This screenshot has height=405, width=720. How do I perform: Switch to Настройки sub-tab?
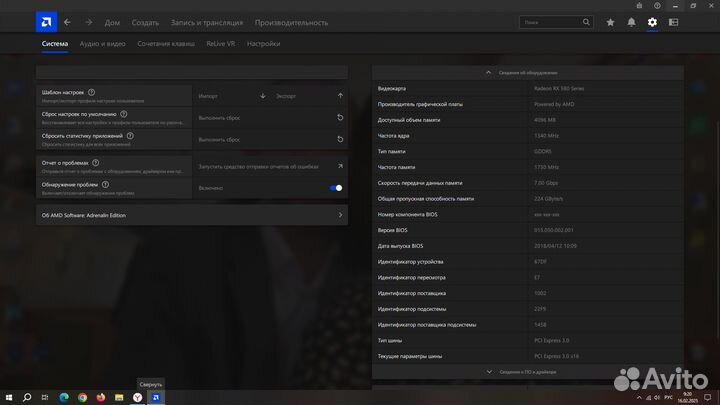point(264,44)
